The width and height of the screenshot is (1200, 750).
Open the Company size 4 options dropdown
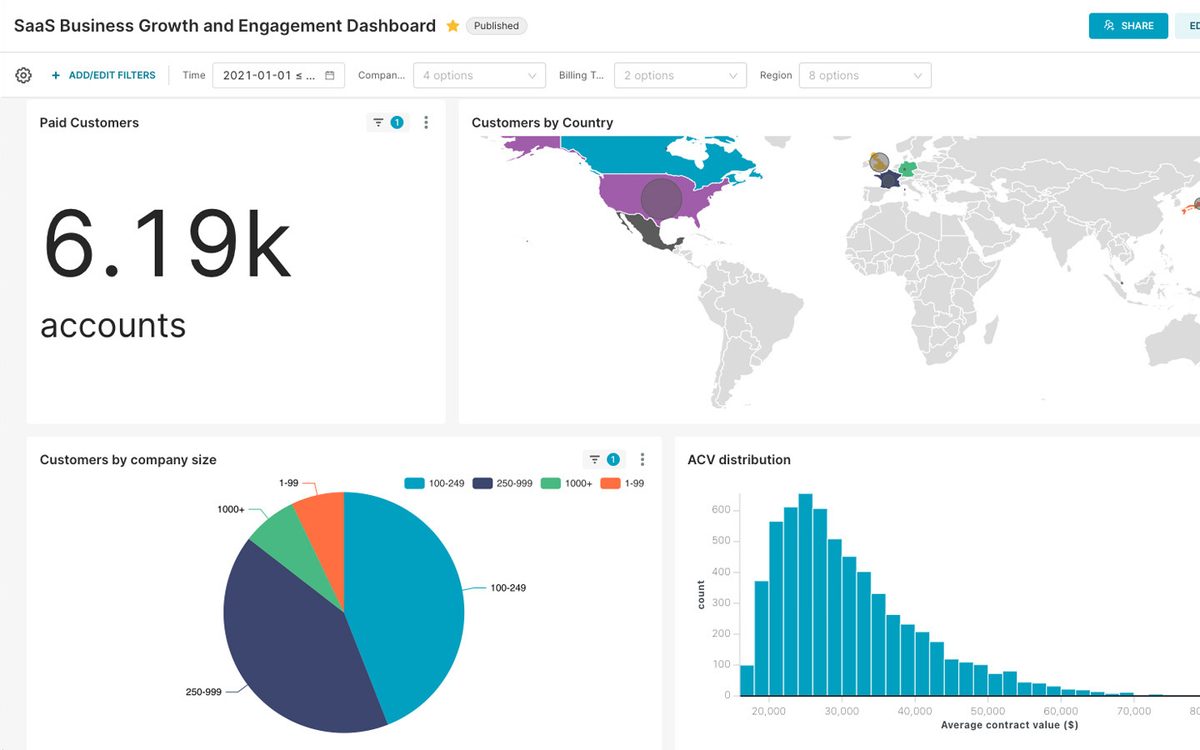pyautogui.click(x=480, y=75)
